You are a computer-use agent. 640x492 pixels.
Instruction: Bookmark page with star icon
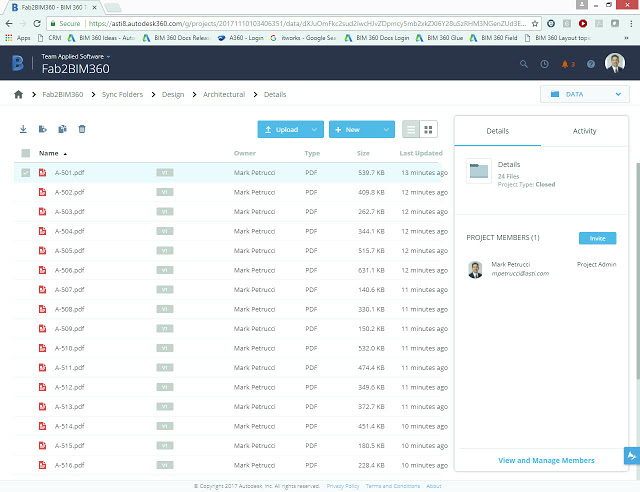535,24
